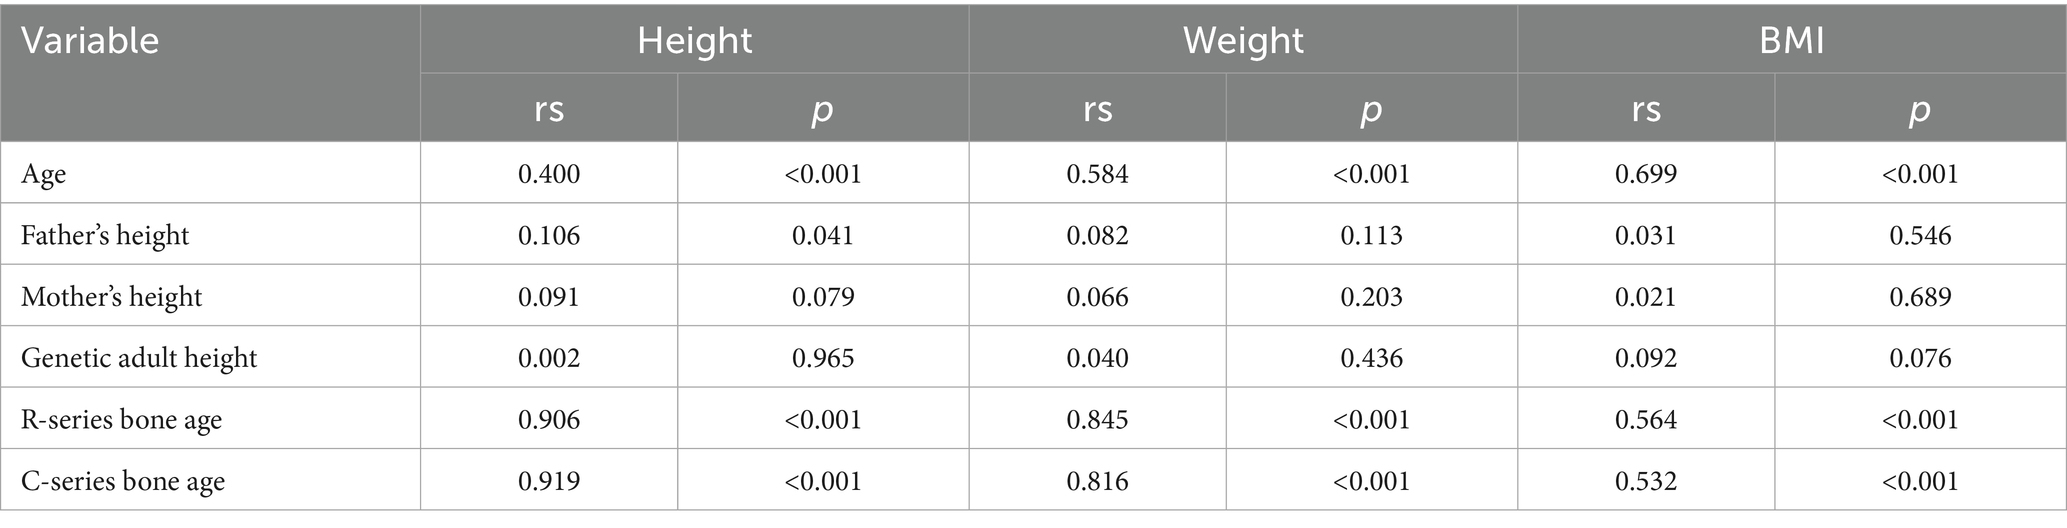The image size is (2067, 528).
Task: Select the Father's height row label
Action: (105, 235)
